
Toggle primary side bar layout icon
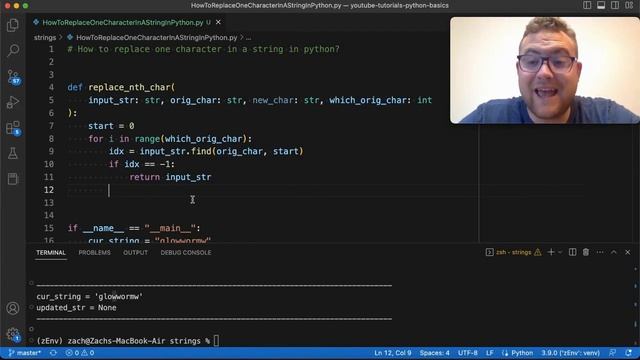point(587,5)
